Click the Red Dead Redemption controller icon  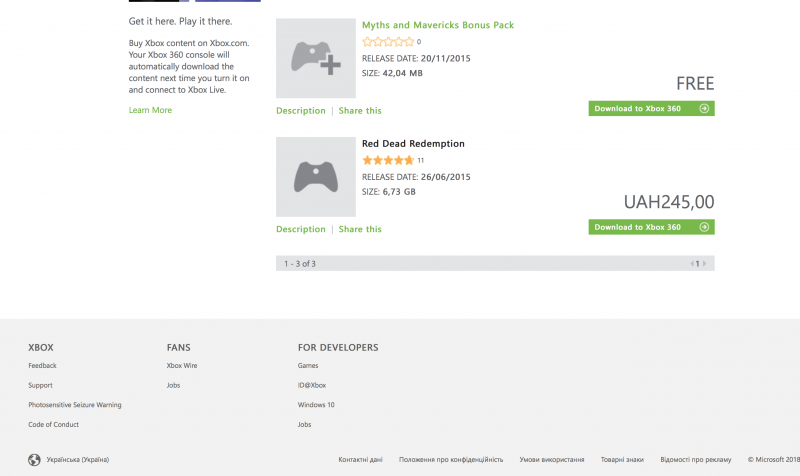[316, 177]
